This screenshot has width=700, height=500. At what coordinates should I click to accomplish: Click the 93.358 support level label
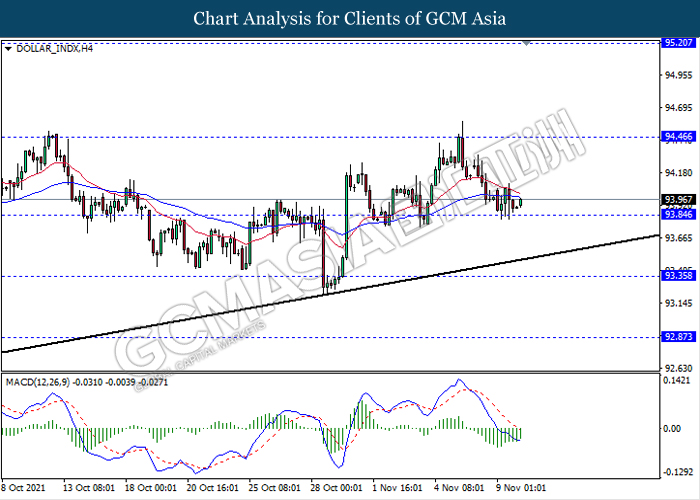(679, 275)
